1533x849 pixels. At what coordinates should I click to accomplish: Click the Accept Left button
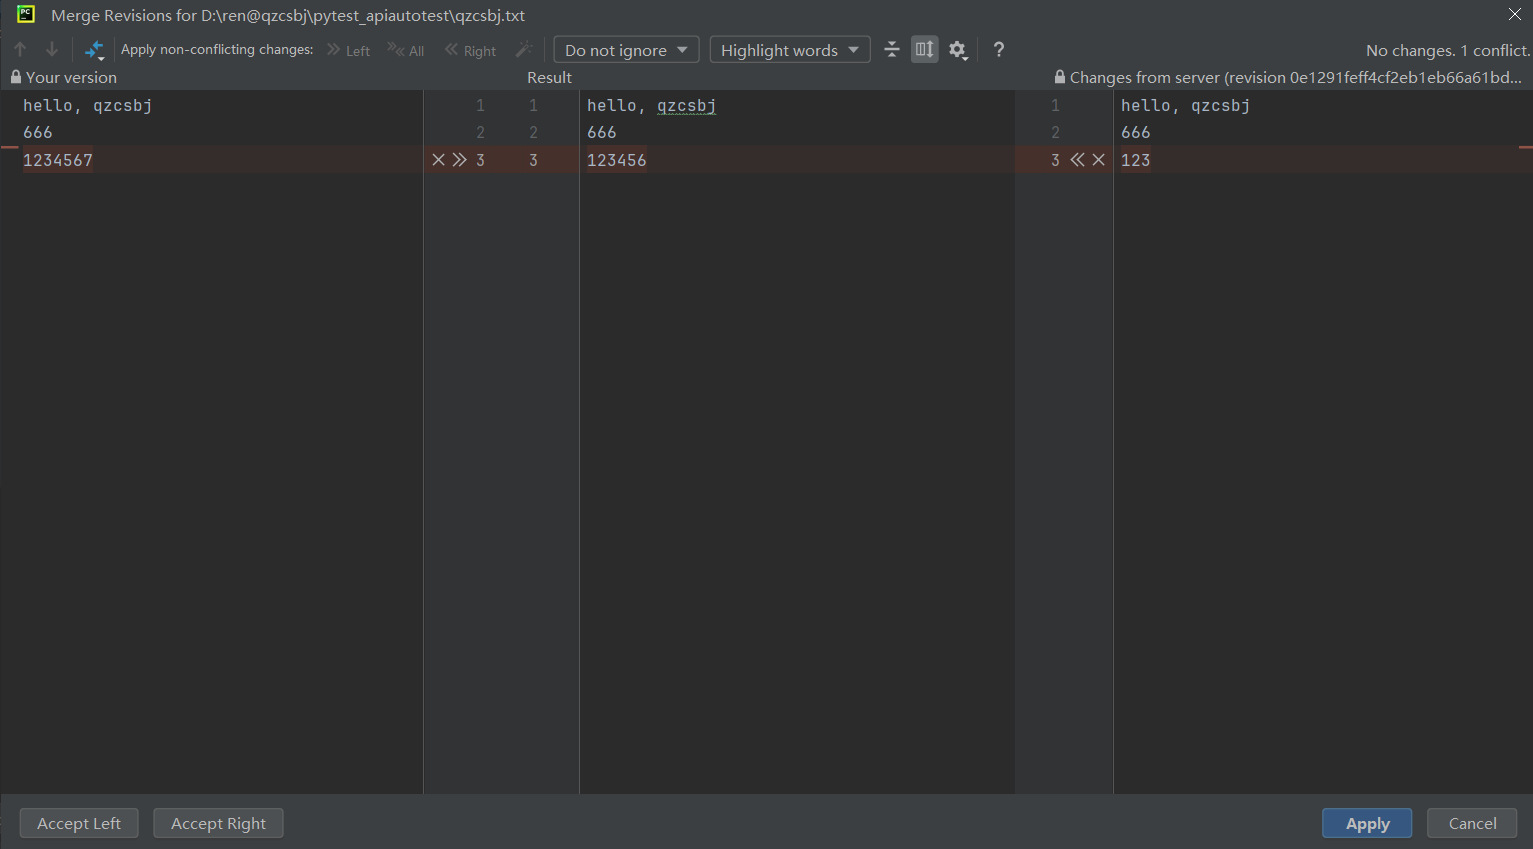pyautogui.click(x=79, y=823)
